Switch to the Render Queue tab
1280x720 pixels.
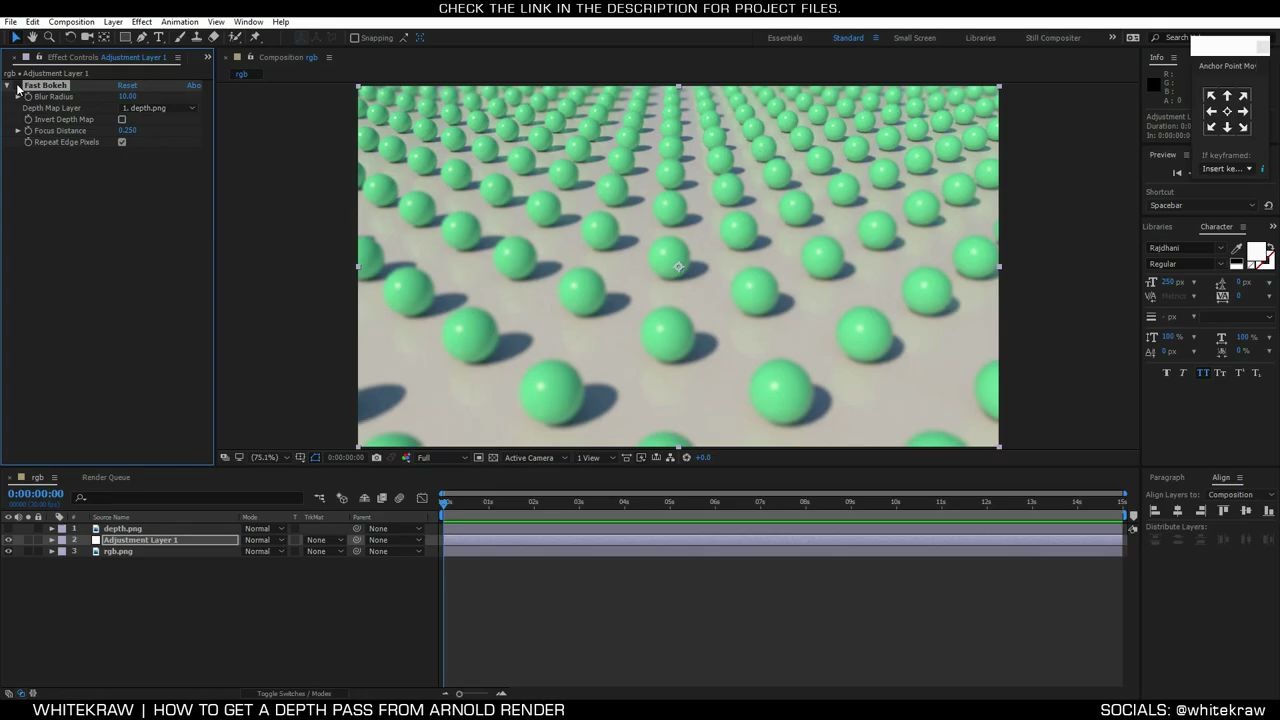[106, 477]
